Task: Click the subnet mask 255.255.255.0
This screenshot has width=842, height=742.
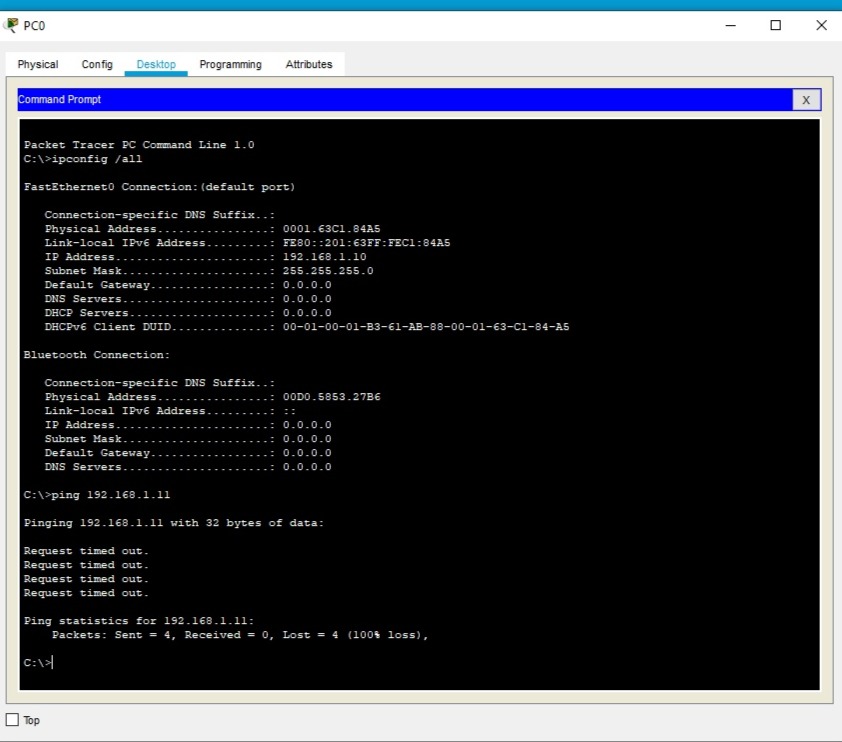Action: pyautogui.click(x=328, y=271)
